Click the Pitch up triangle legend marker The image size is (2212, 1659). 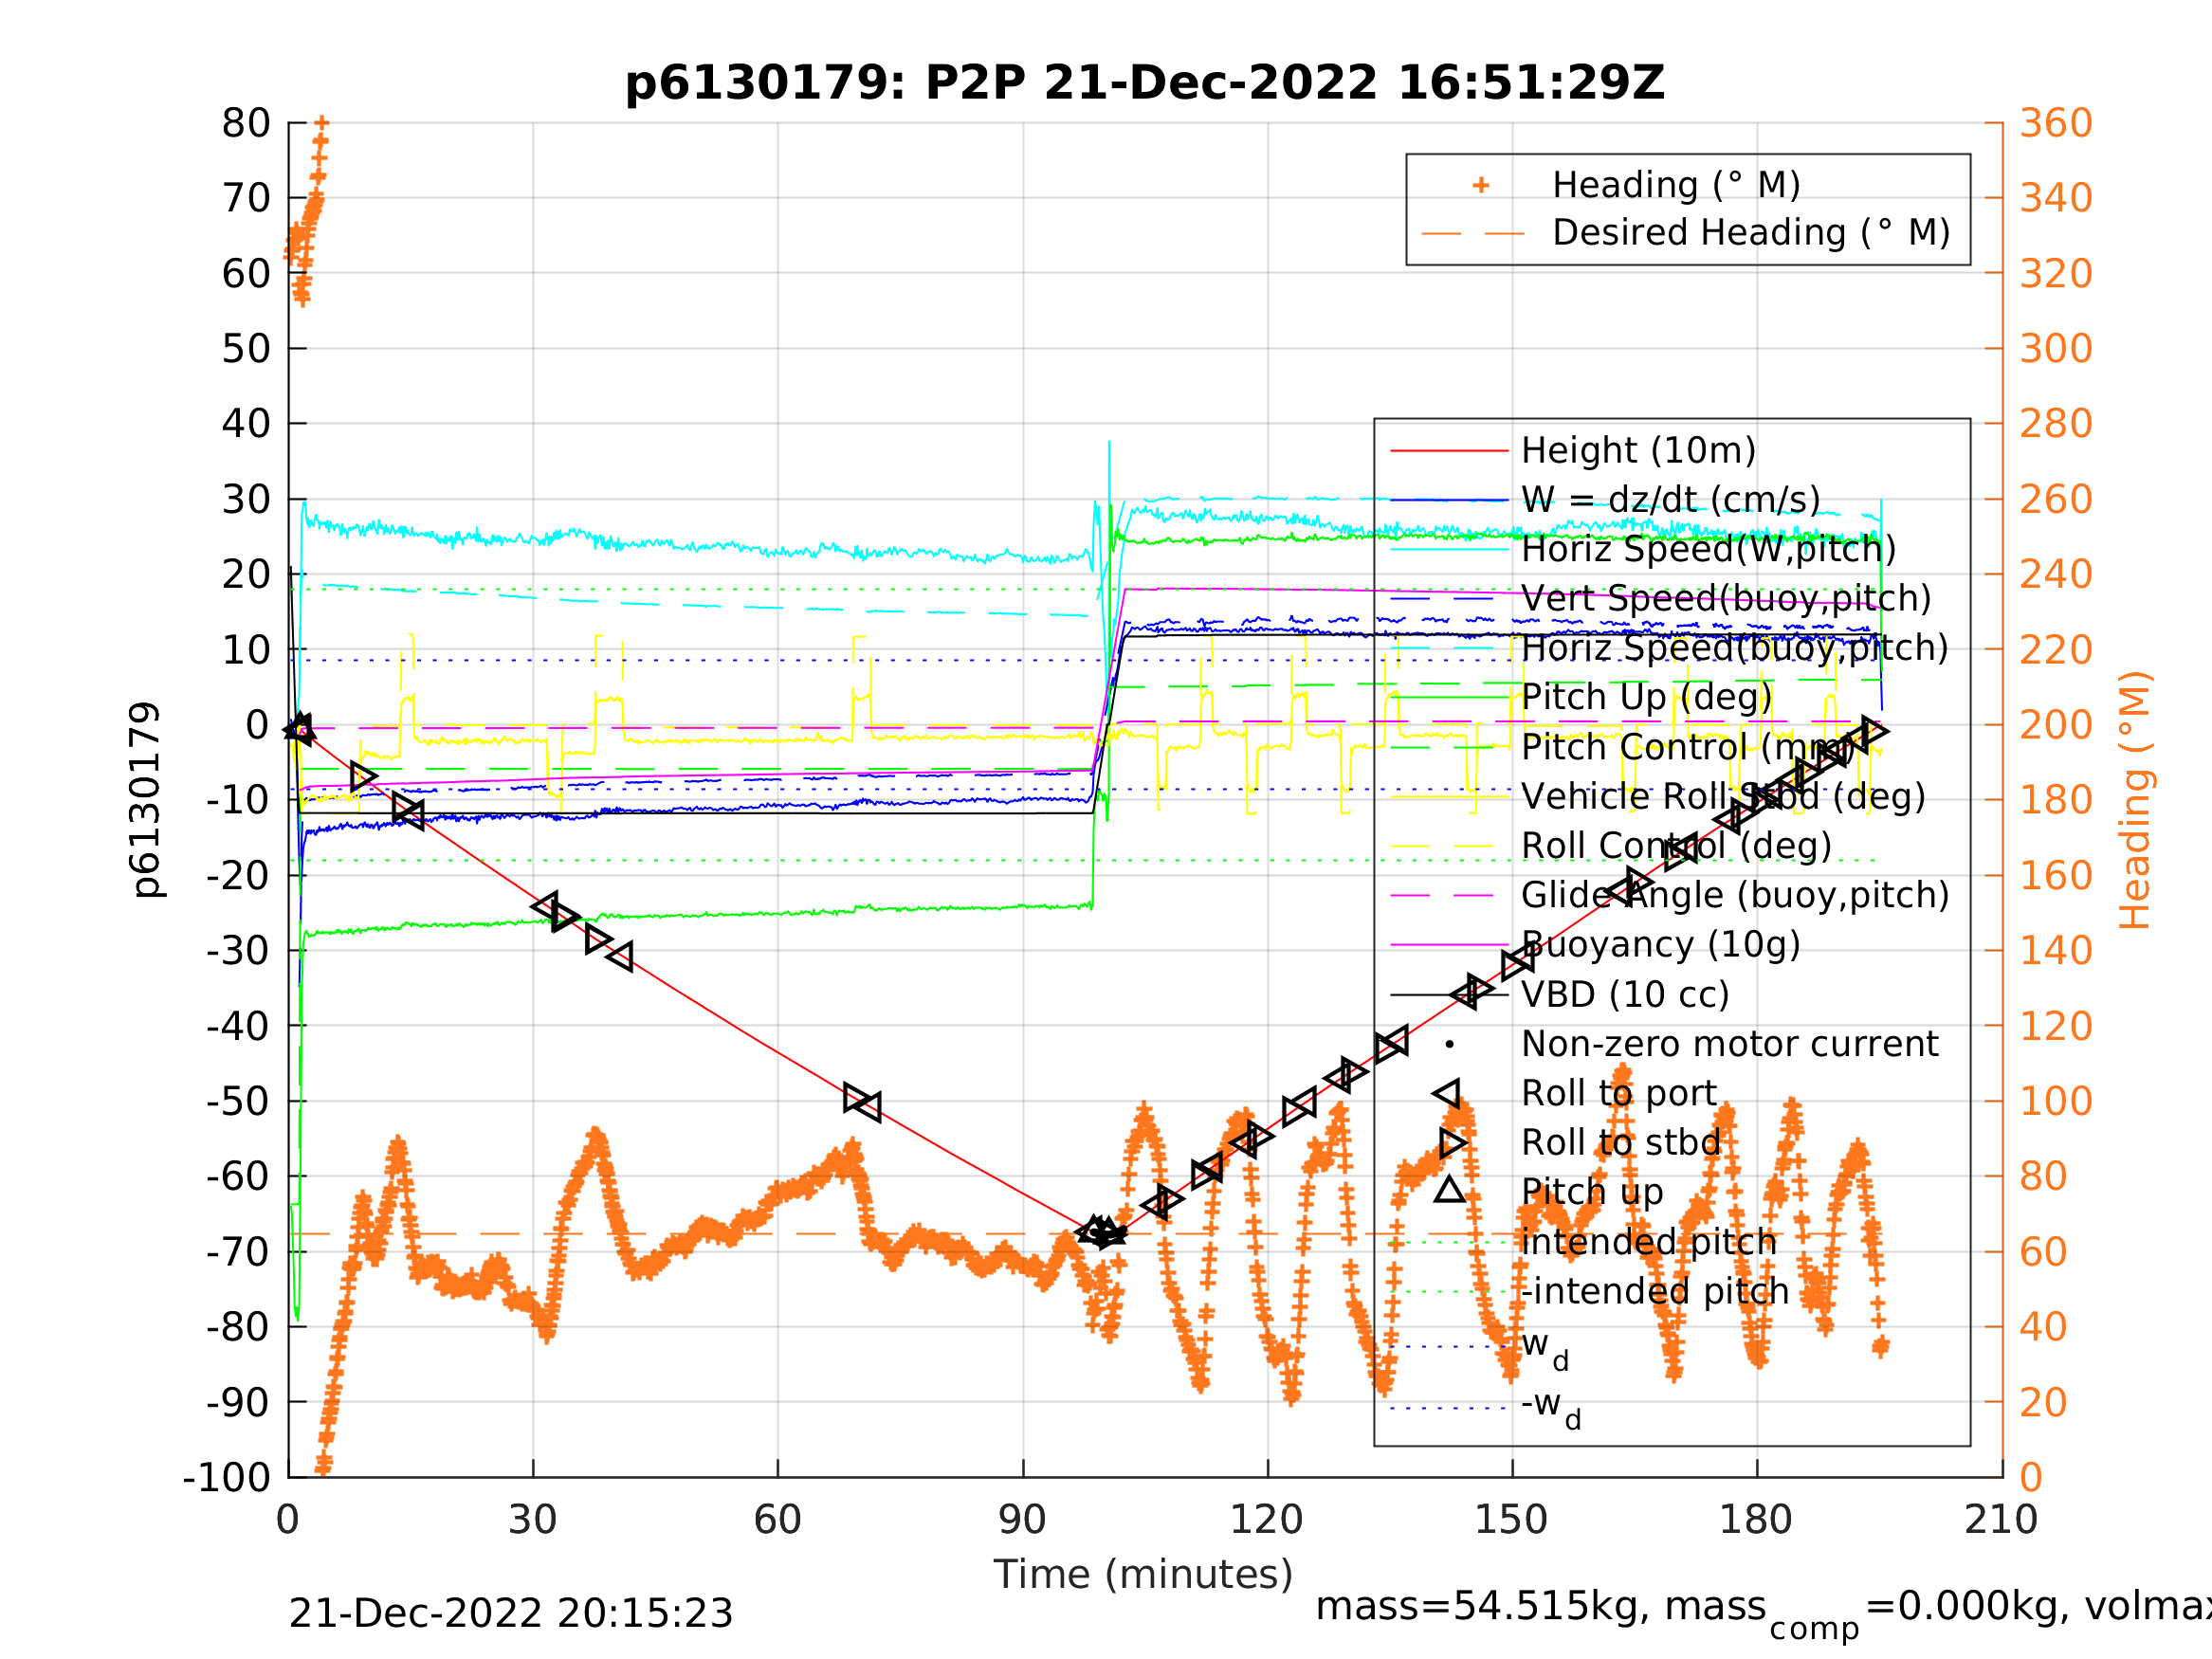[1450, 1190]
